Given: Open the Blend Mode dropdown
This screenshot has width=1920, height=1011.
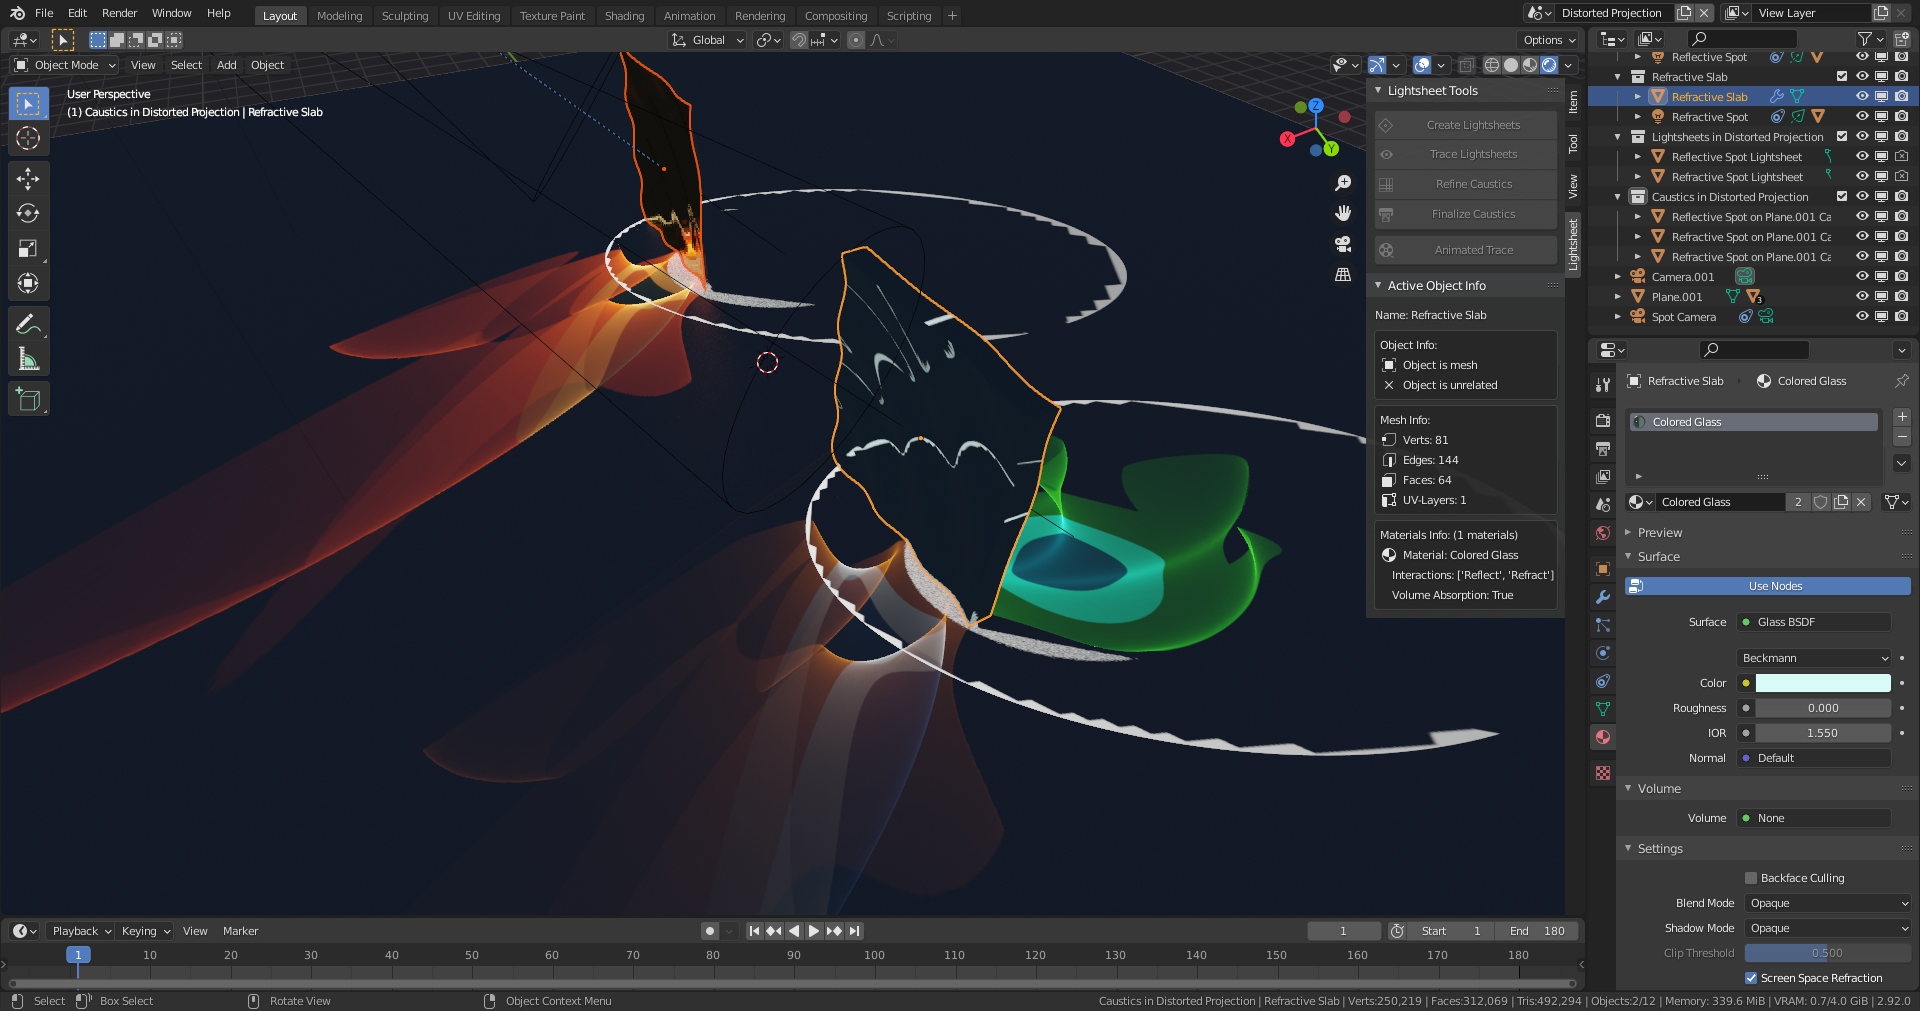Looking at the screenshot, I should (1828, 903).
